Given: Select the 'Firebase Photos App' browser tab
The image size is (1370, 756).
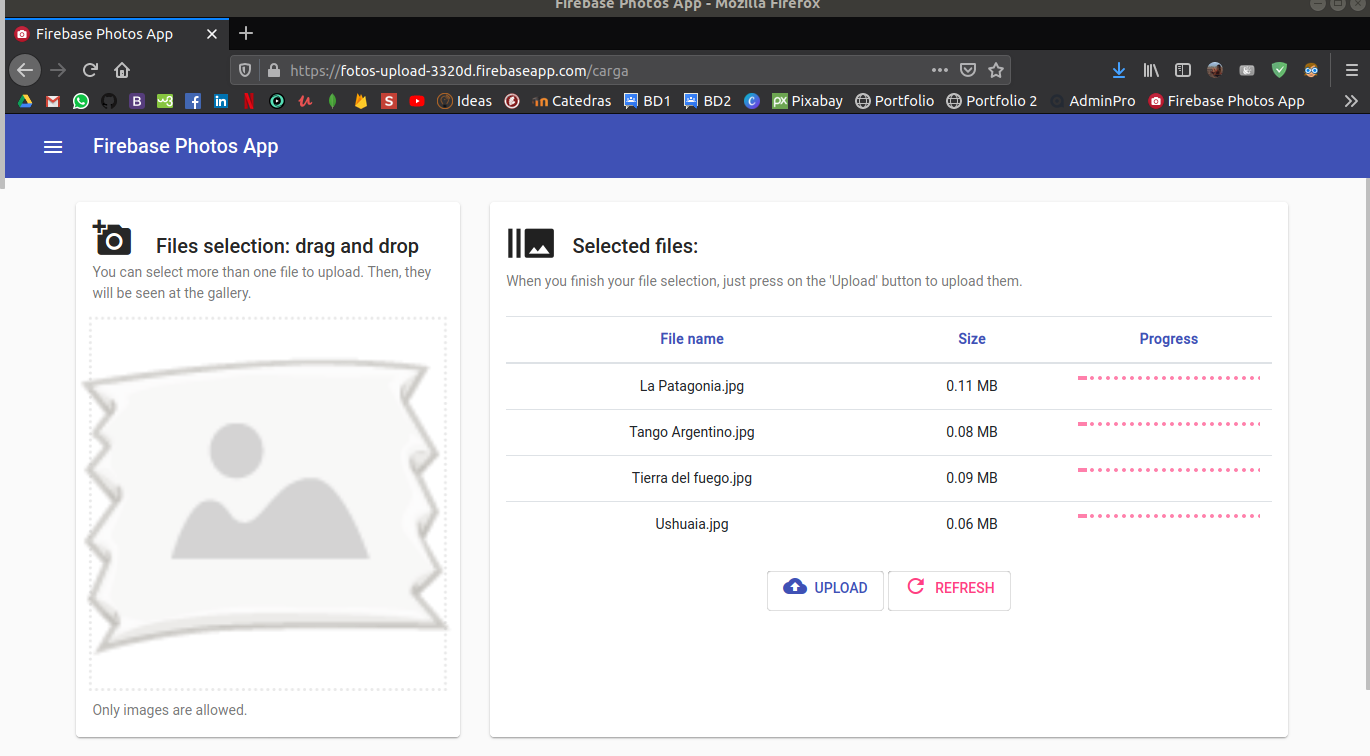Looking at the screenshot, I should [104, 33].
